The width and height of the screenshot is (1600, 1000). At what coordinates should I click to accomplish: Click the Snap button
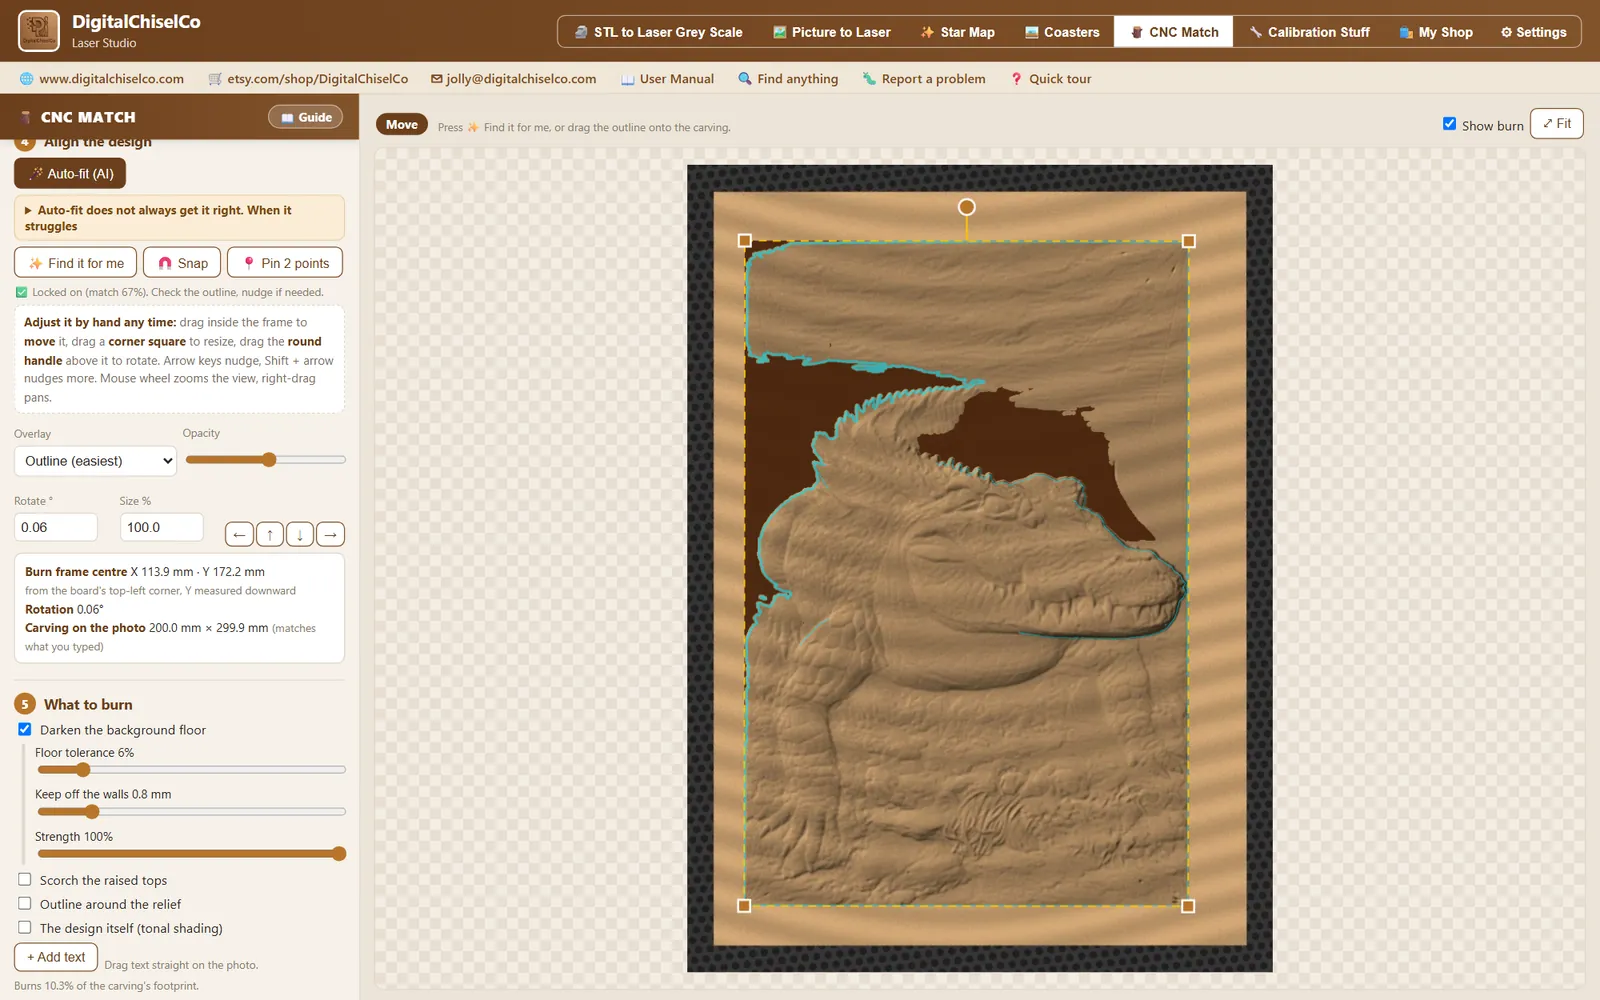pos(182,263)
